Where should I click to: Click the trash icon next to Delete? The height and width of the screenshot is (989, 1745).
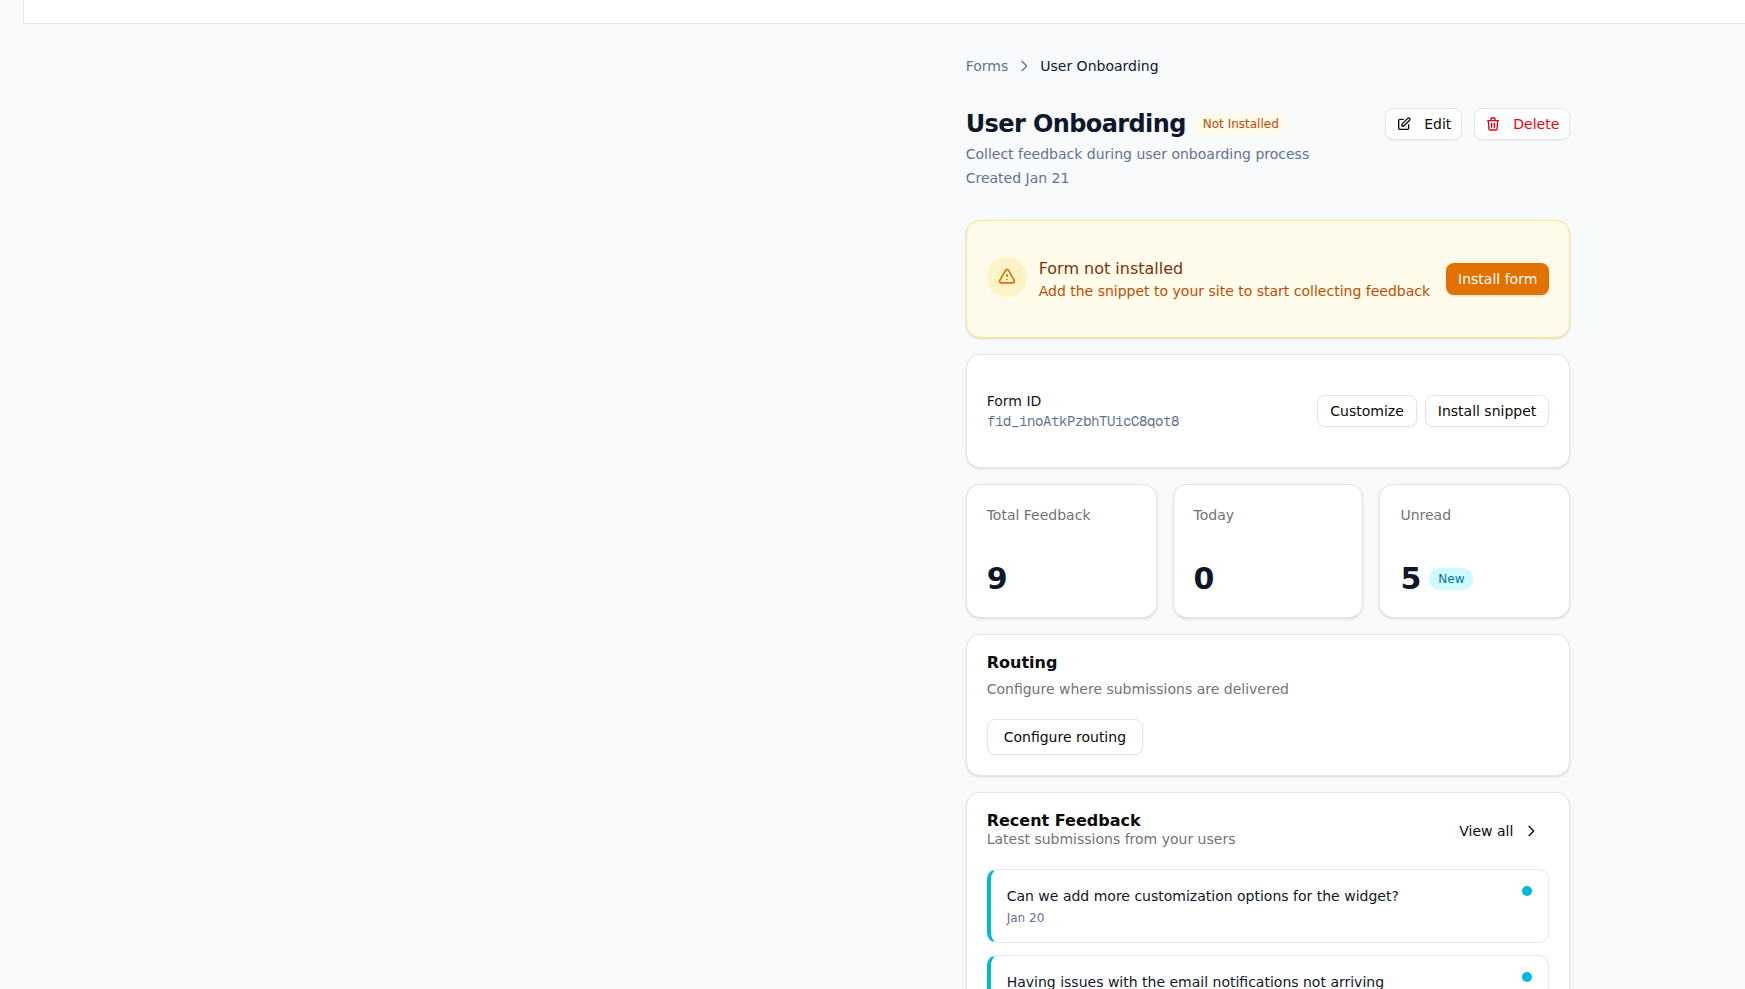click(x=1494, y=124)
